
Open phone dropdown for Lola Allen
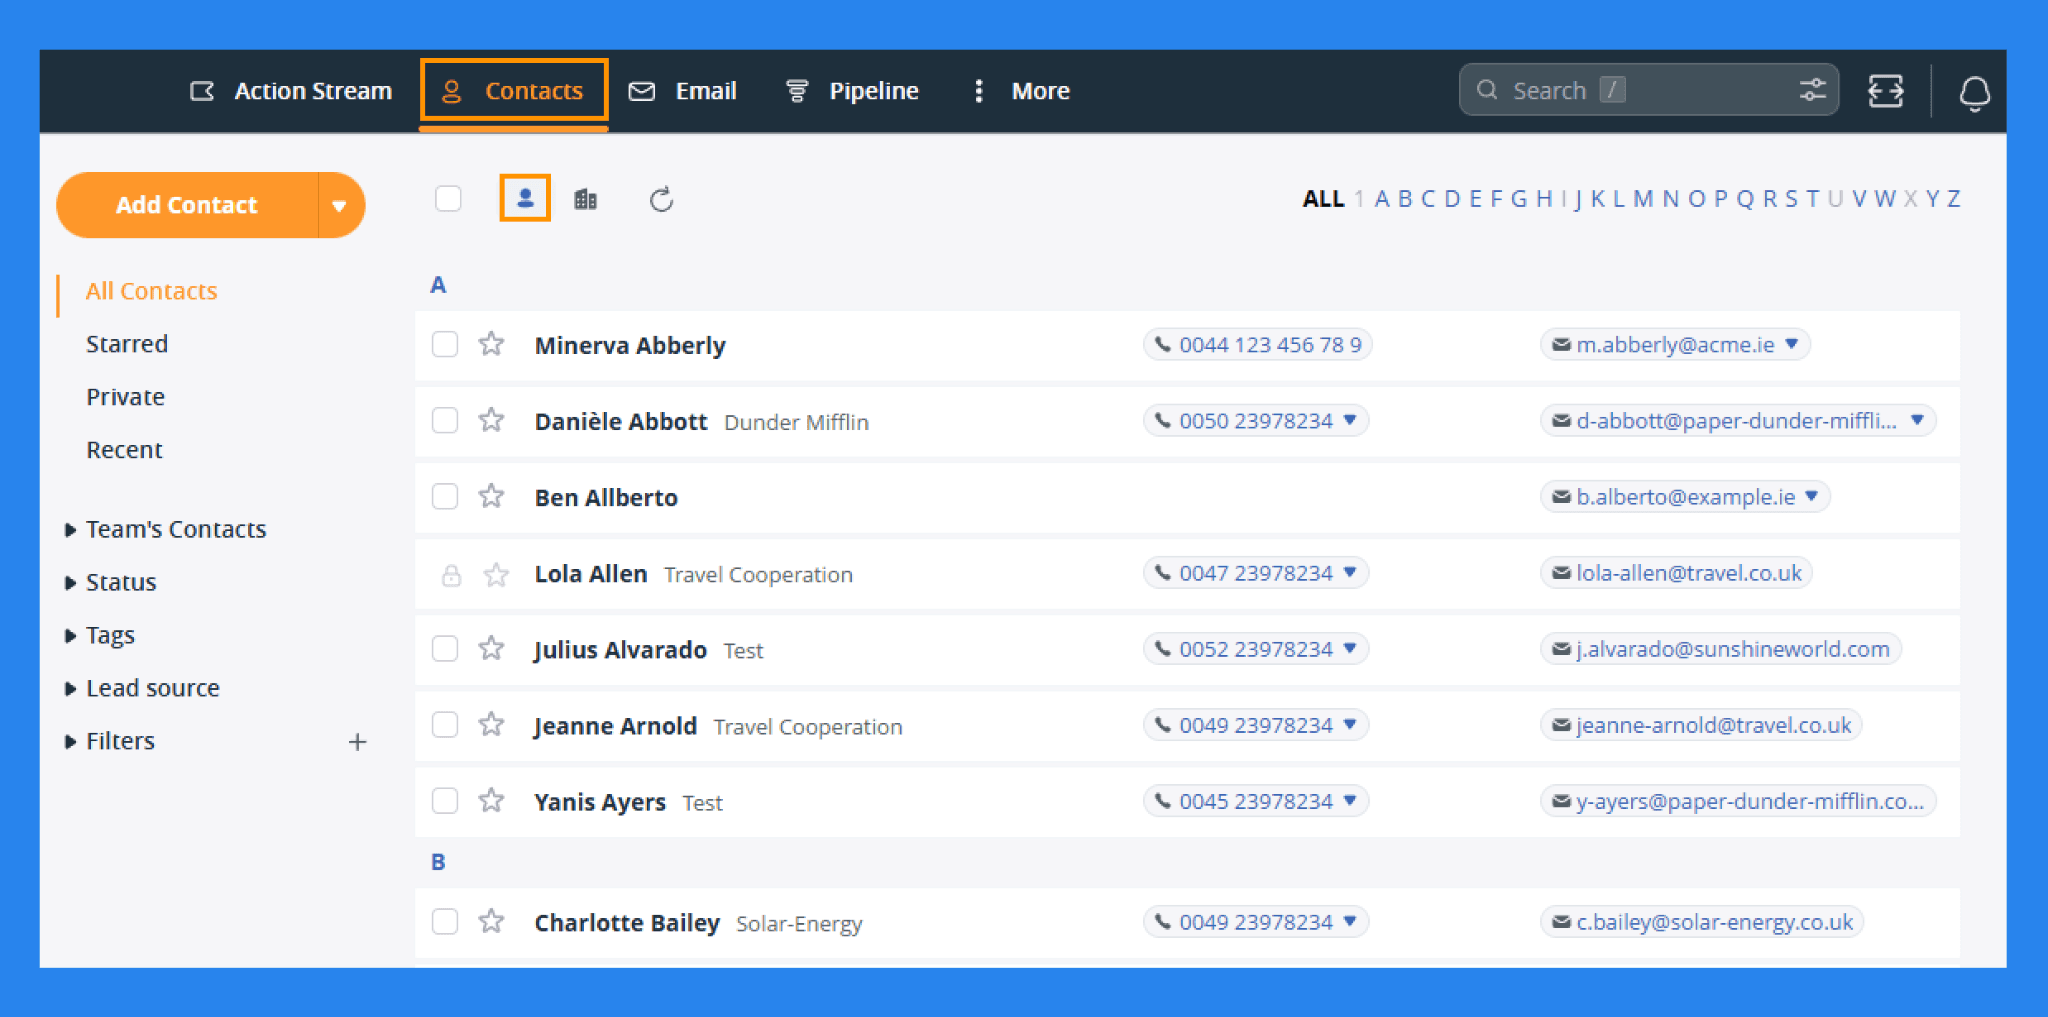pyautogui.click(x=1350, y=572)
